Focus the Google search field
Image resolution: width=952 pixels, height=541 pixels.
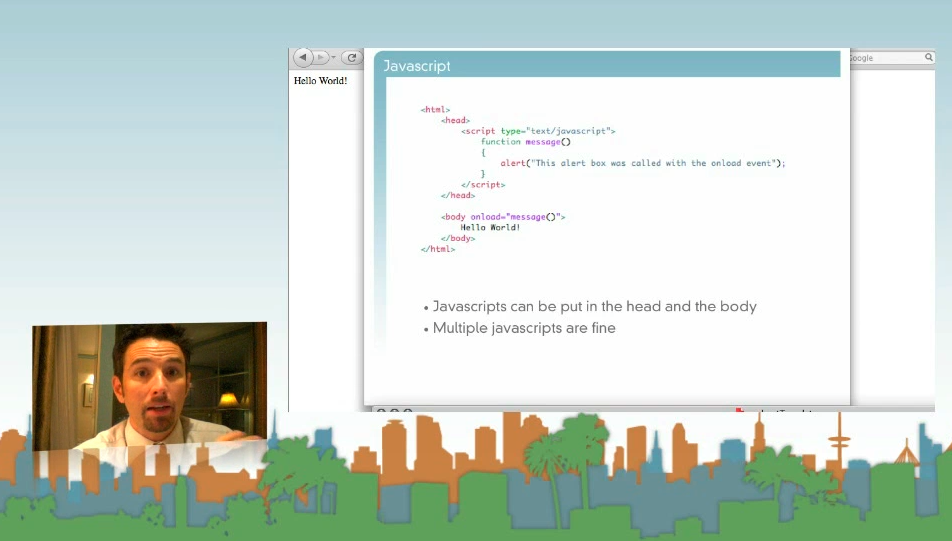point(891,58)
